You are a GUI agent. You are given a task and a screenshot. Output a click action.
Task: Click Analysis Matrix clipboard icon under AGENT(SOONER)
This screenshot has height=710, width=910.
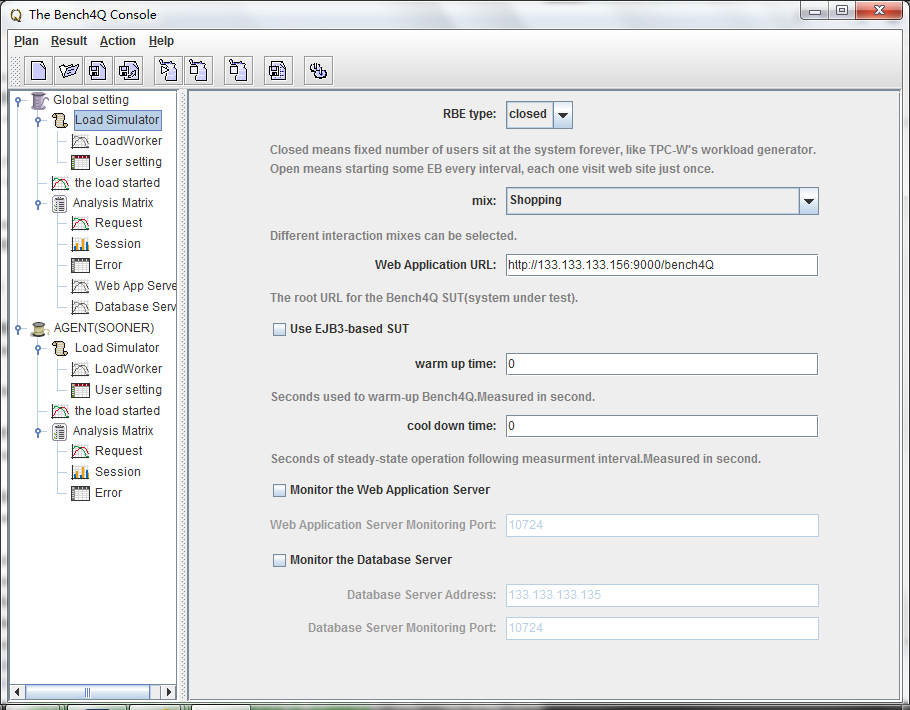(59, 431)
